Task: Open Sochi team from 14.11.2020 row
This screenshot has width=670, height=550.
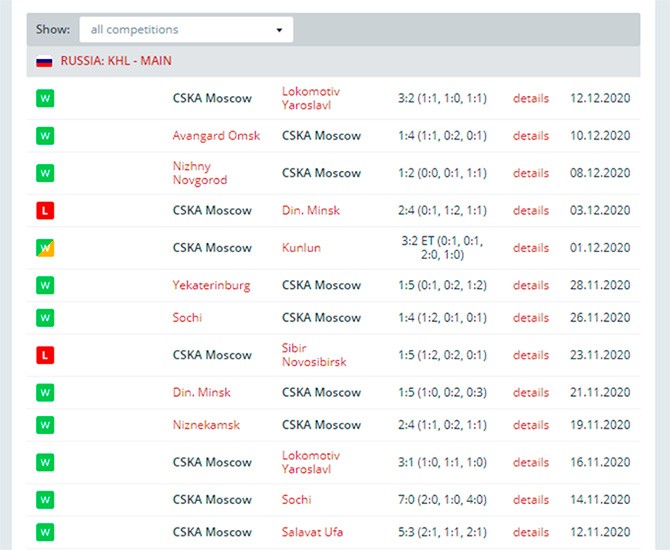Action: [x=297, y=500]
